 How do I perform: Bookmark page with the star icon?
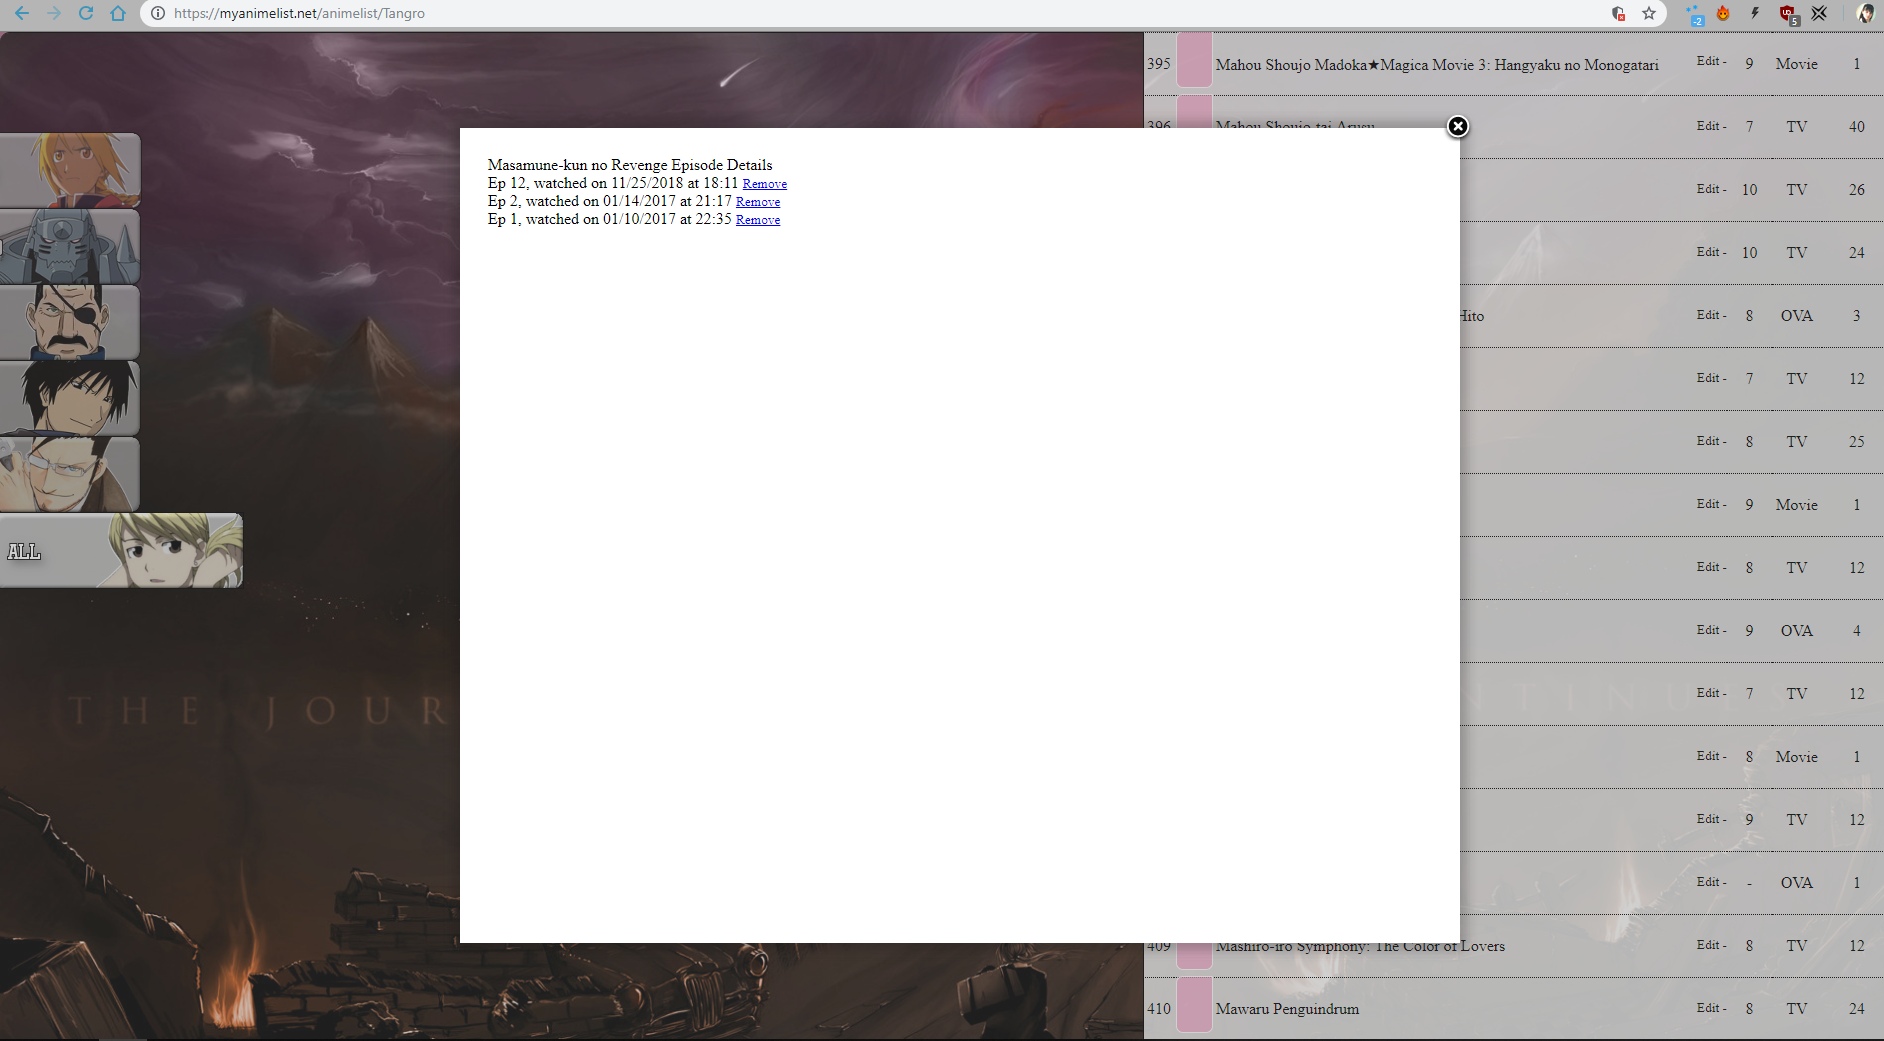tap(1649, 13)
